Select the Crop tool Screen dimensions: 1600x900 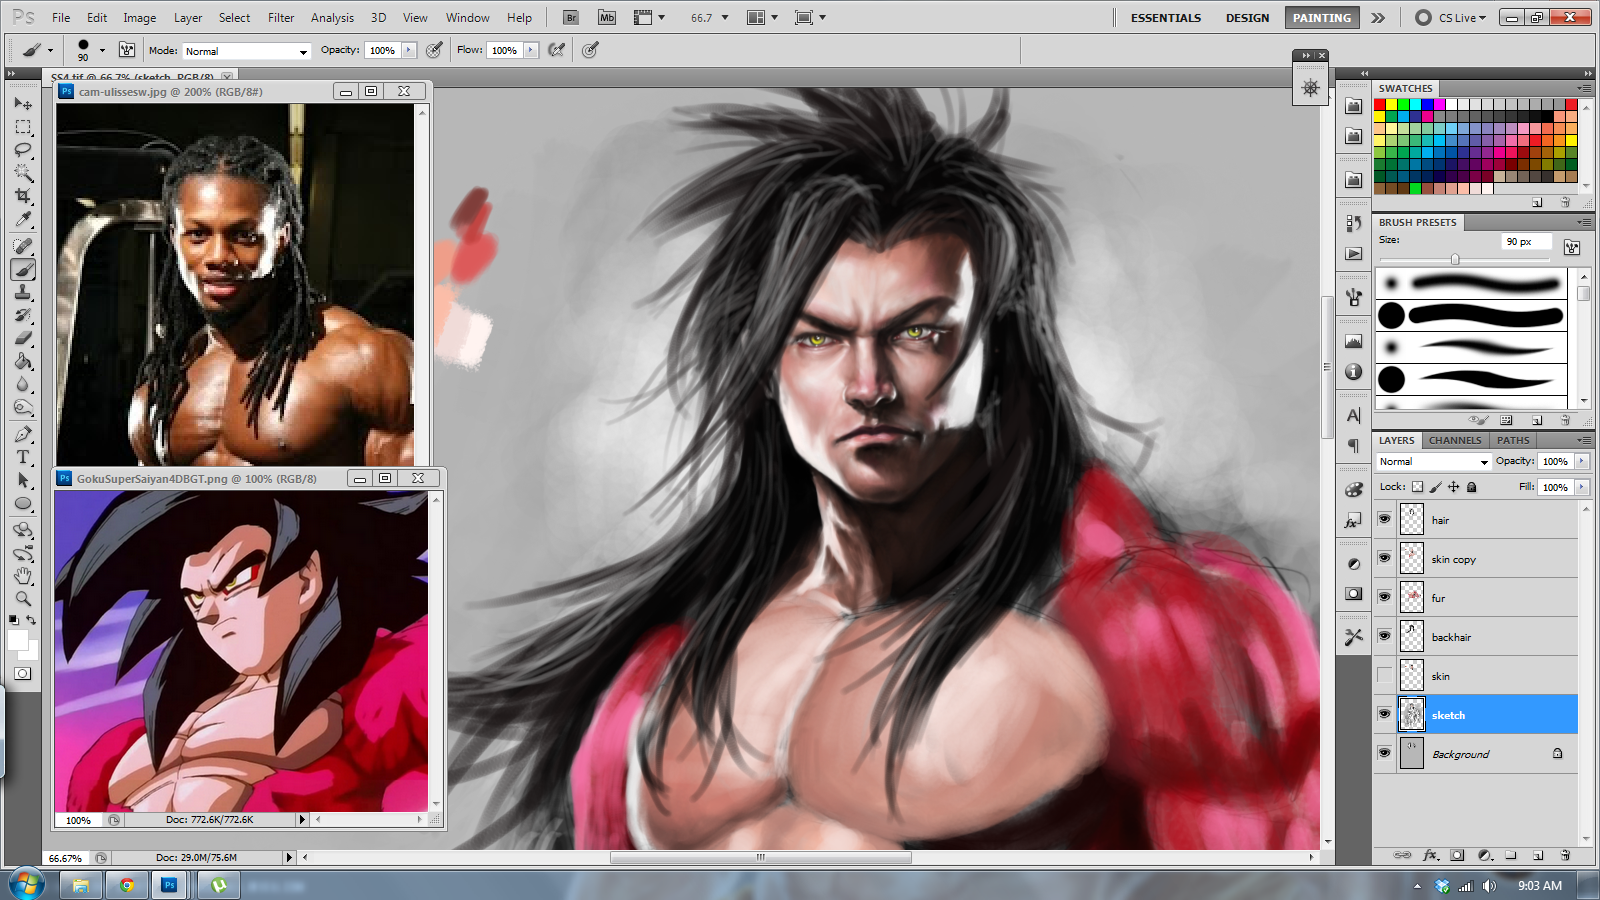(23, 196)
